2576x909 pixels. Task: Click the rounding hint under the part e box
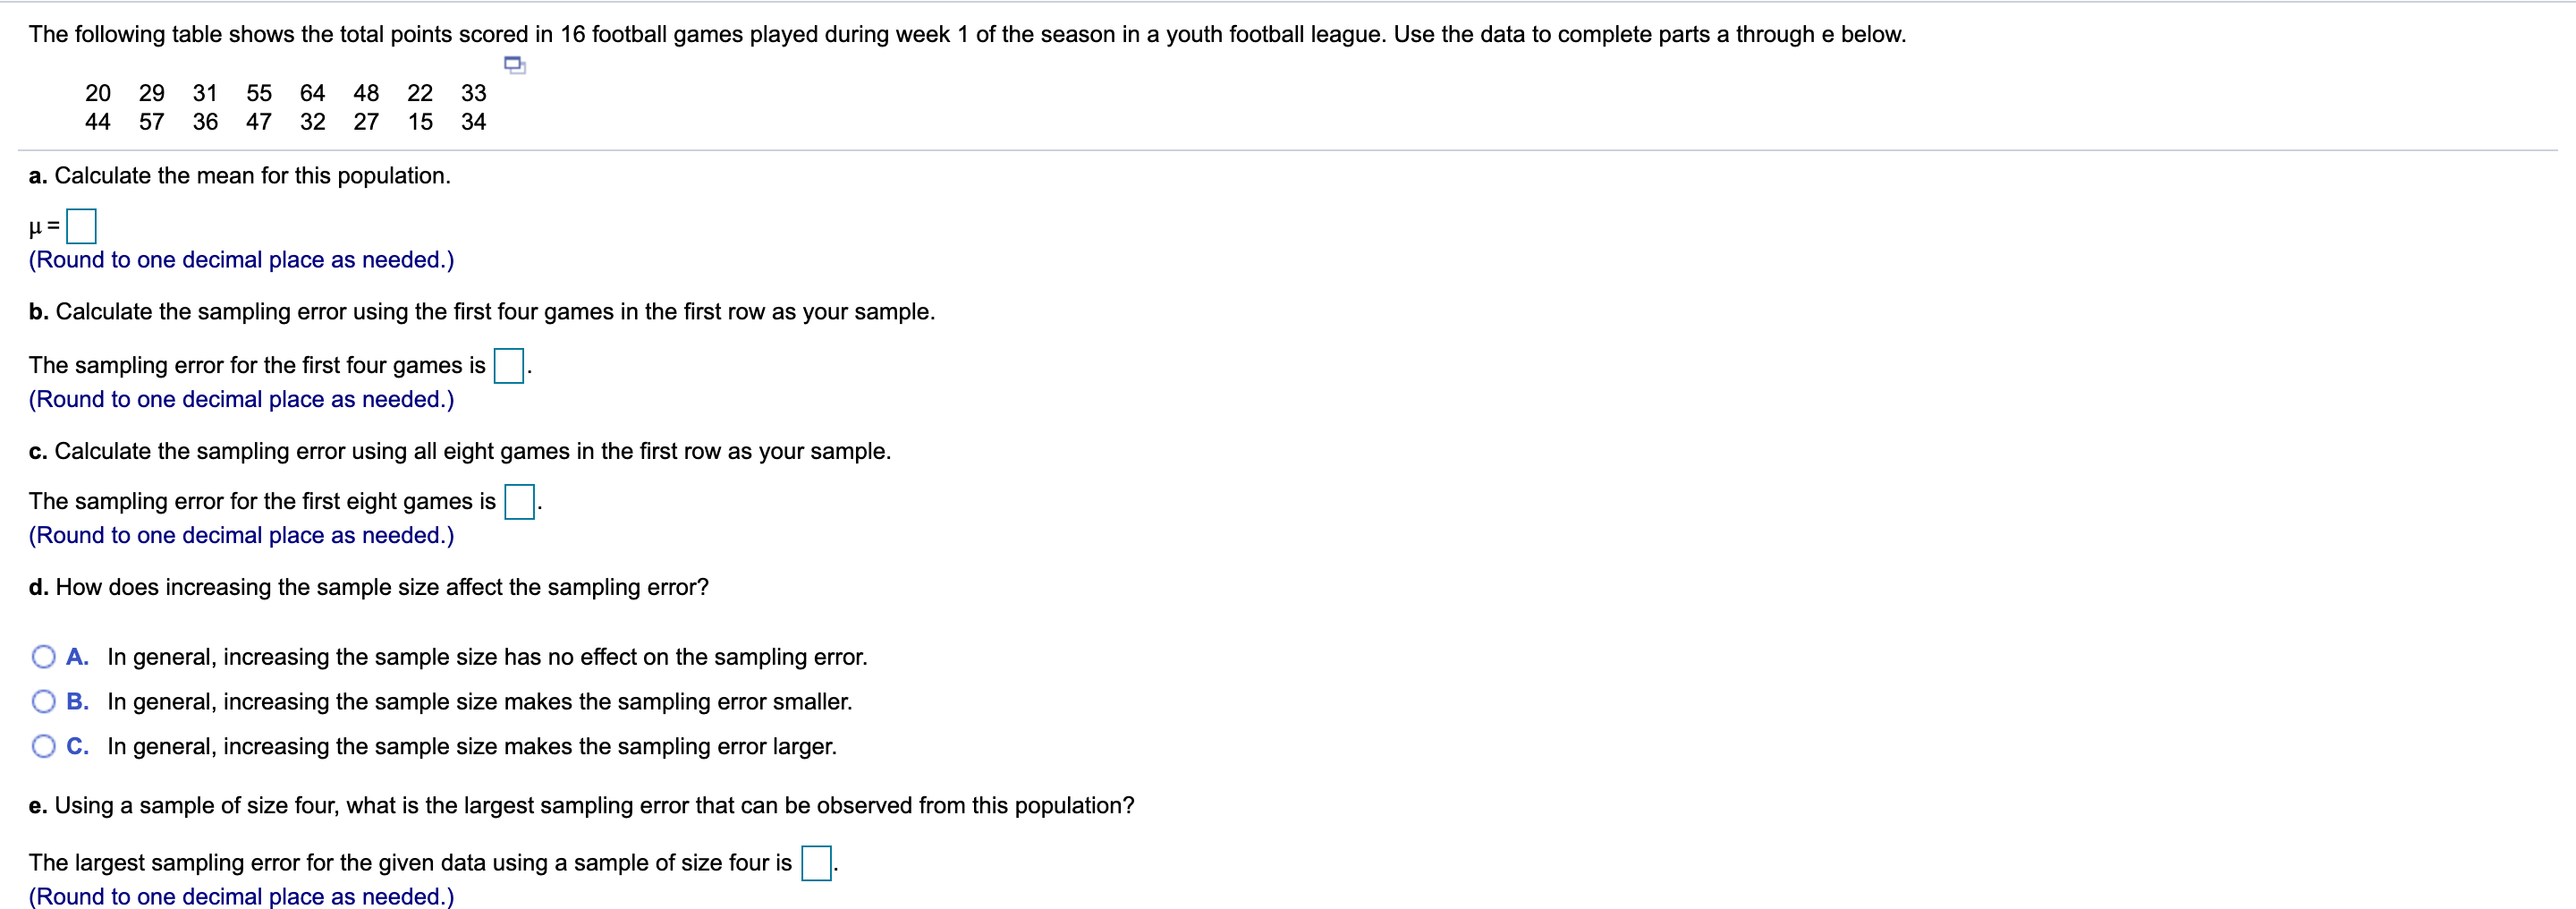(241, 896)
